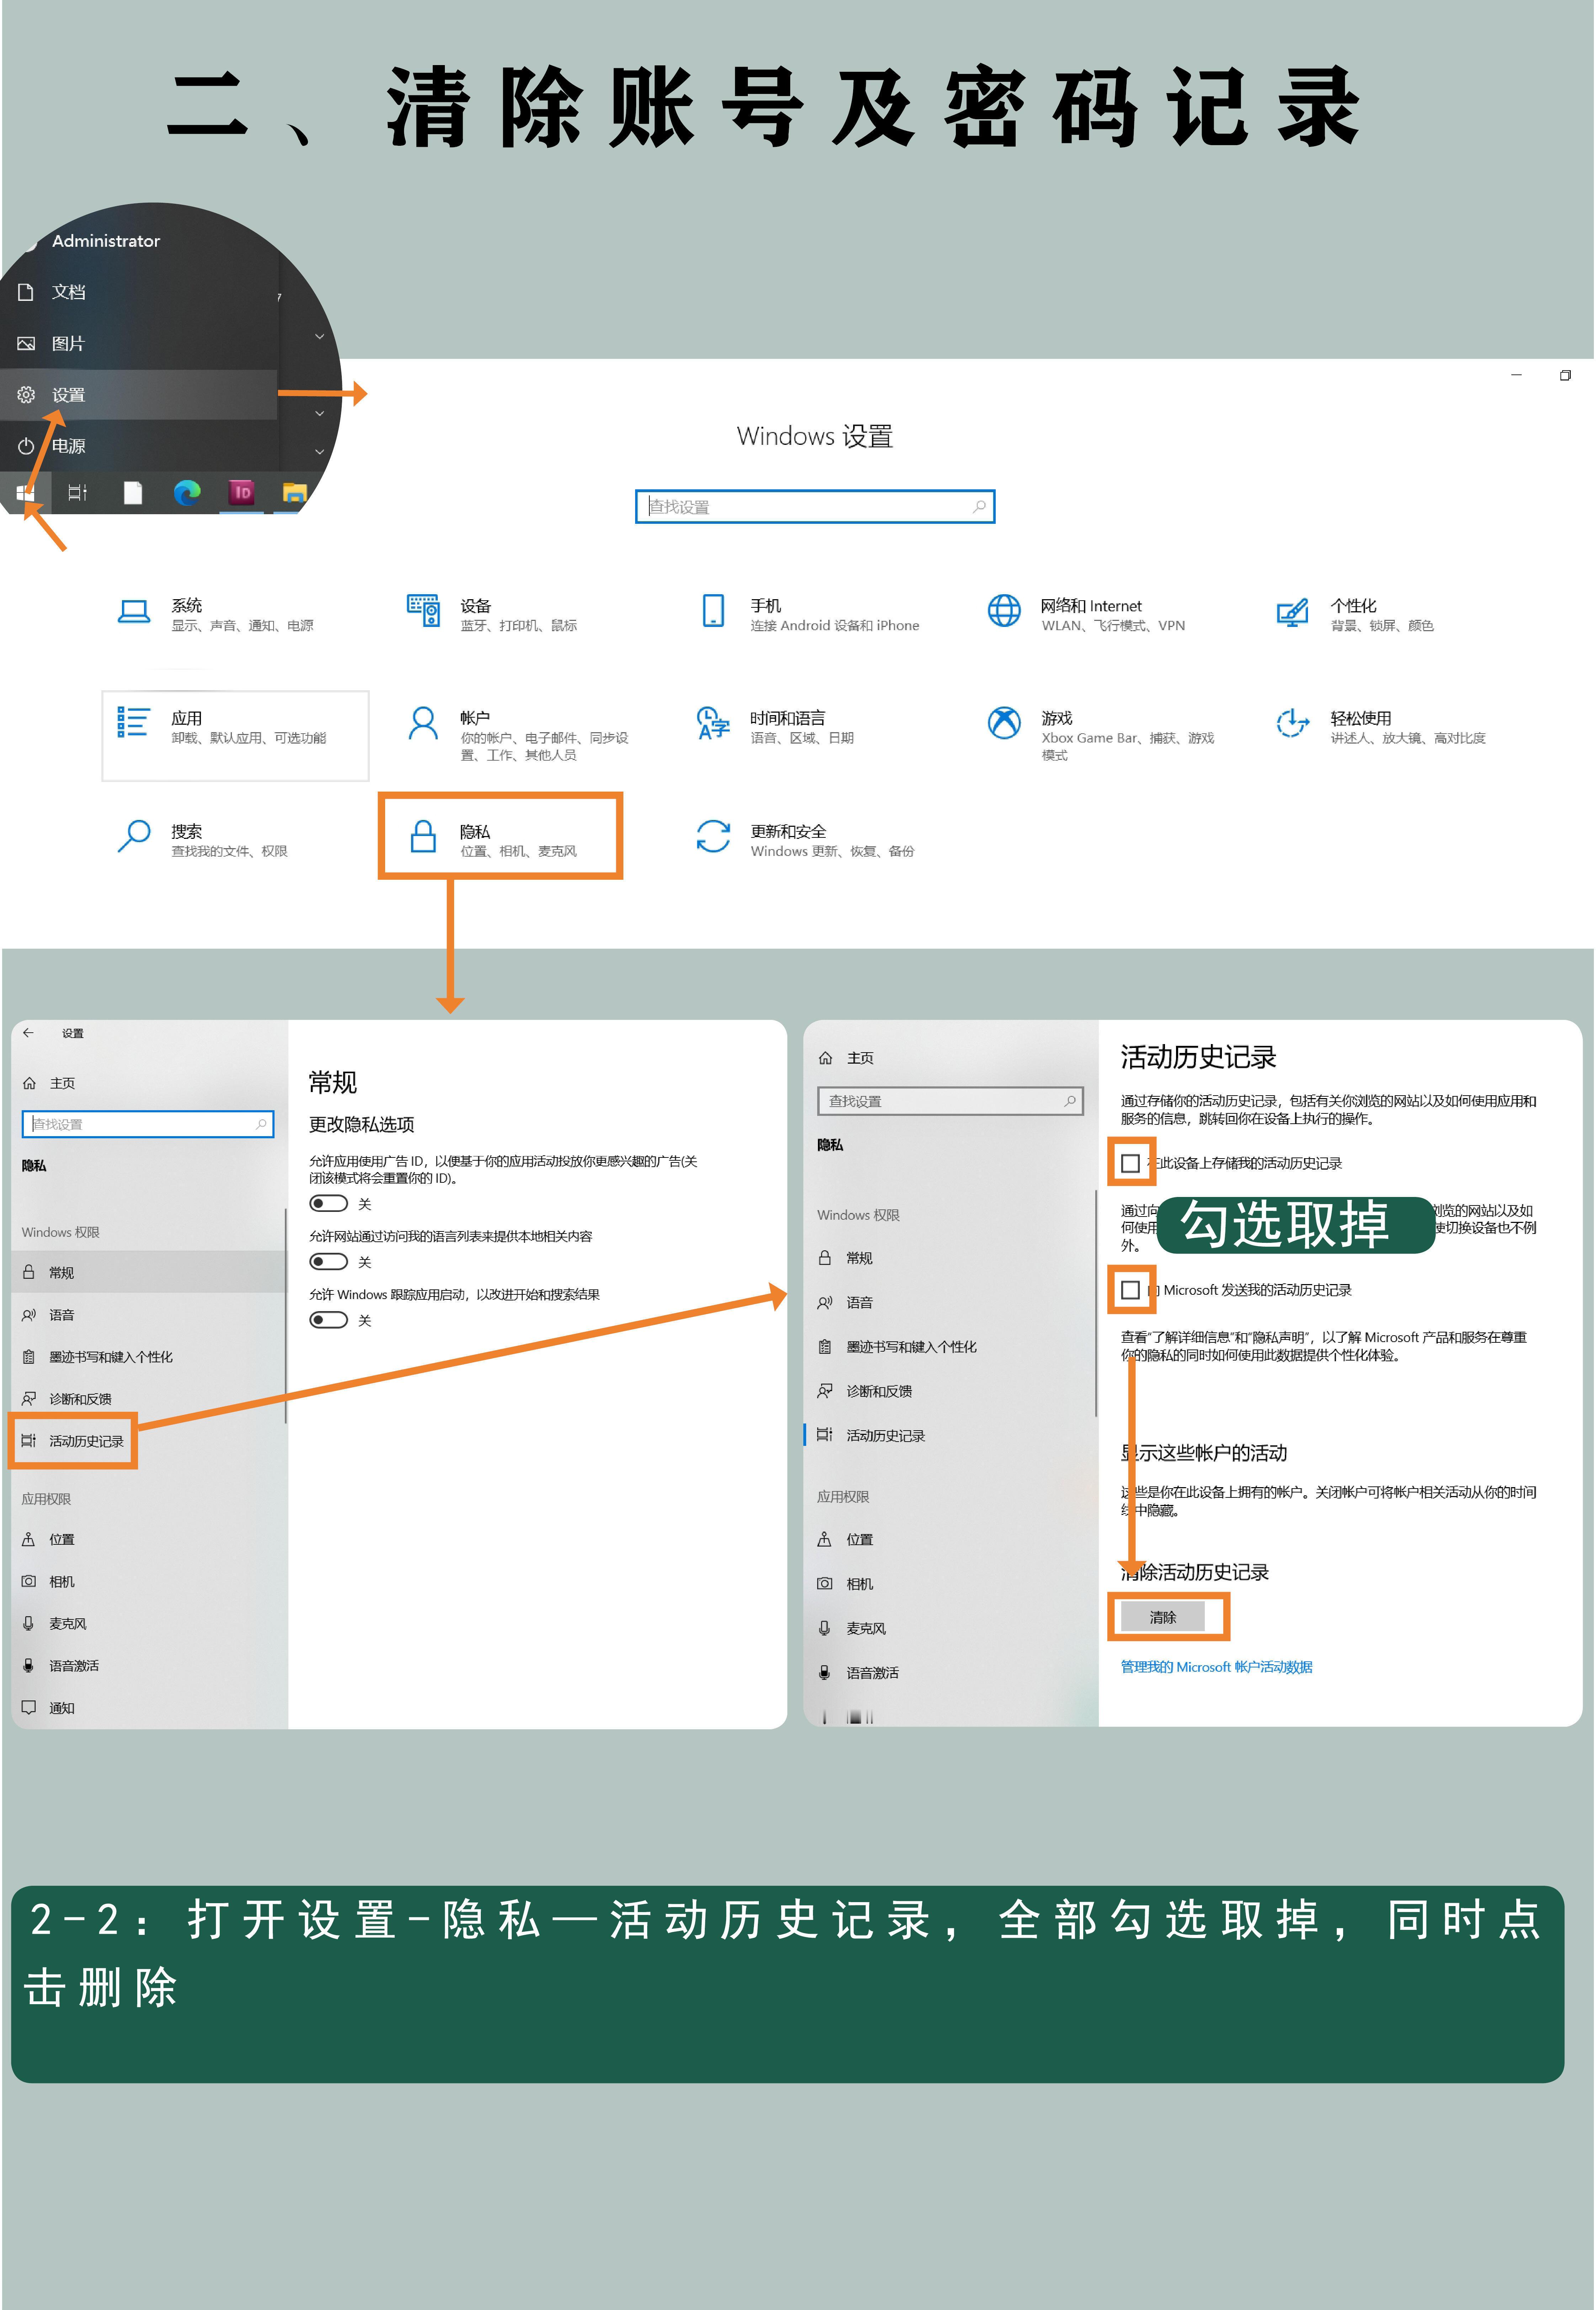This screenshot has width=1596, height=2310.
Task: Select 常规 in the activity history sidebar
Action: tap(950, 1258)
